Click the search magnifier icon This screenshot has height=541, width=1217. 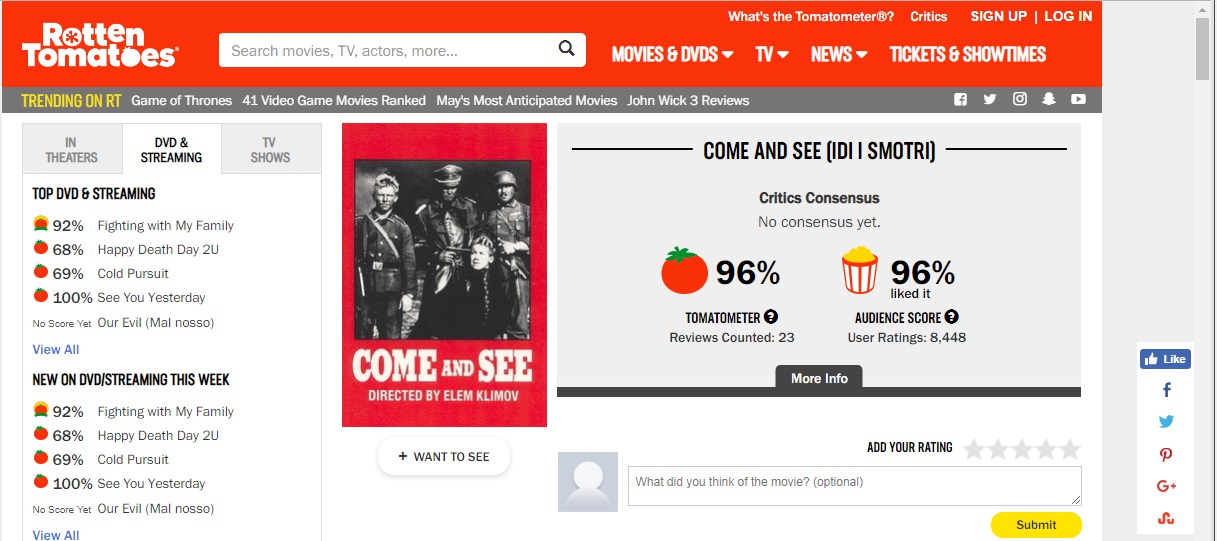[566, 48]
